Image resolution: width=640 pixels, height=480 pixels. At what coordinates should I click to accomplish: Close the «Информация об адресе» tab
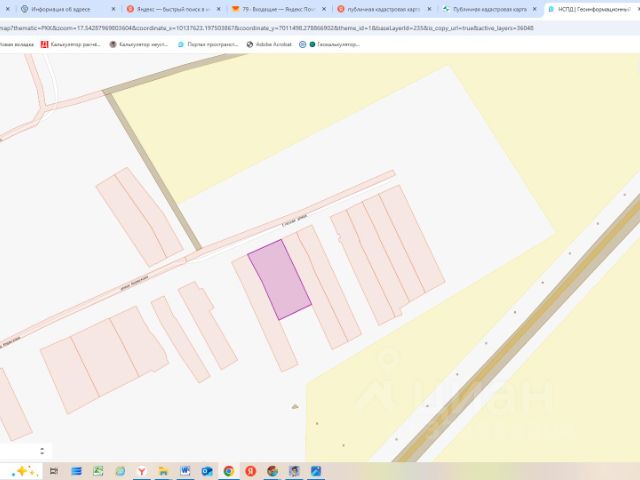coord(113,9)
